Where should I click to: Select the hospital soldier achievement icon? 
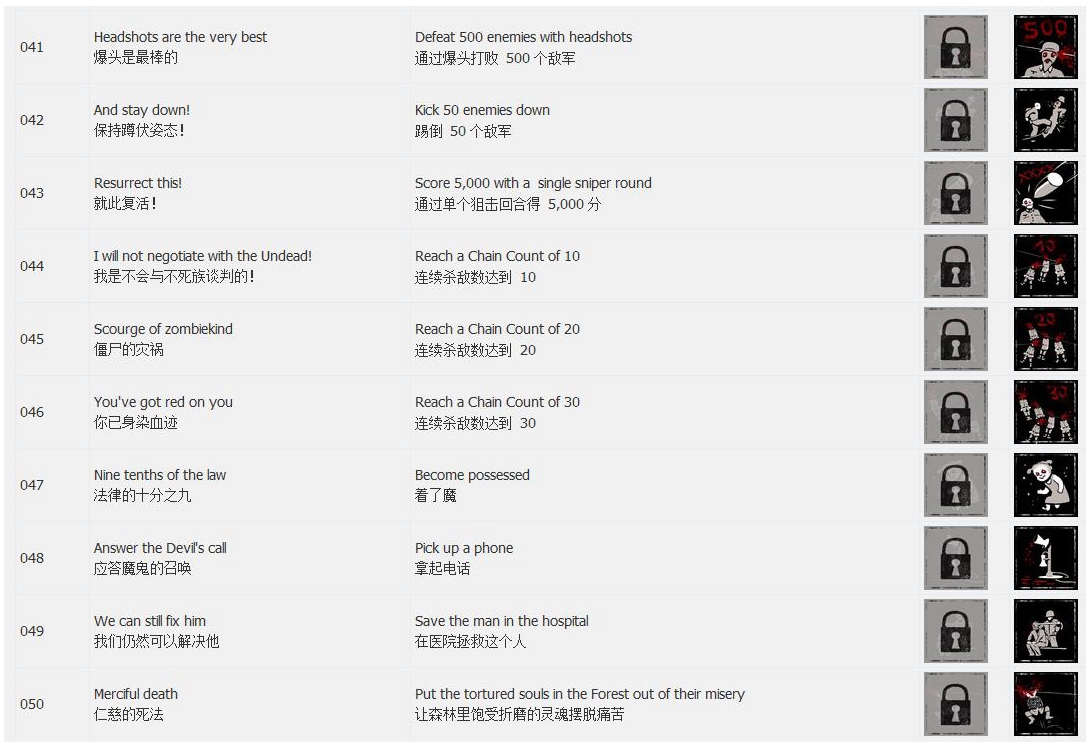[1046, 631]
